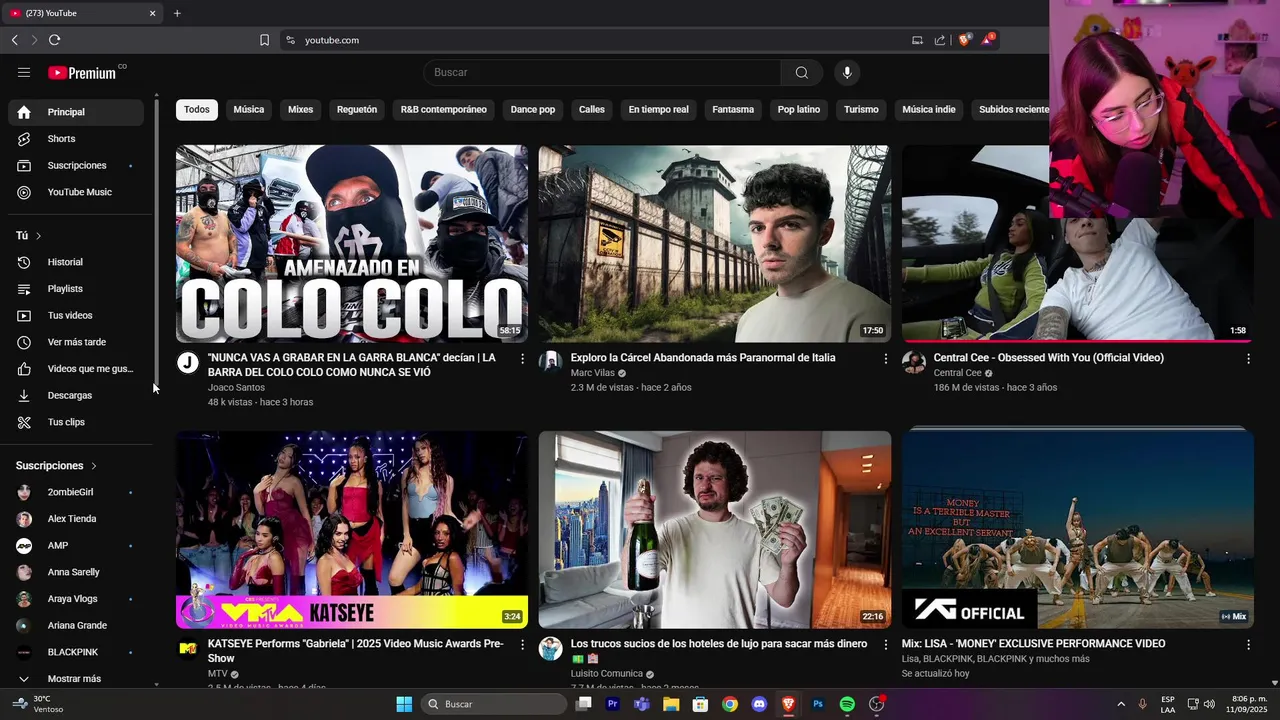Start voice search with microphone icon
Viewport: 1280px width, 720px height.
[847, 72]
